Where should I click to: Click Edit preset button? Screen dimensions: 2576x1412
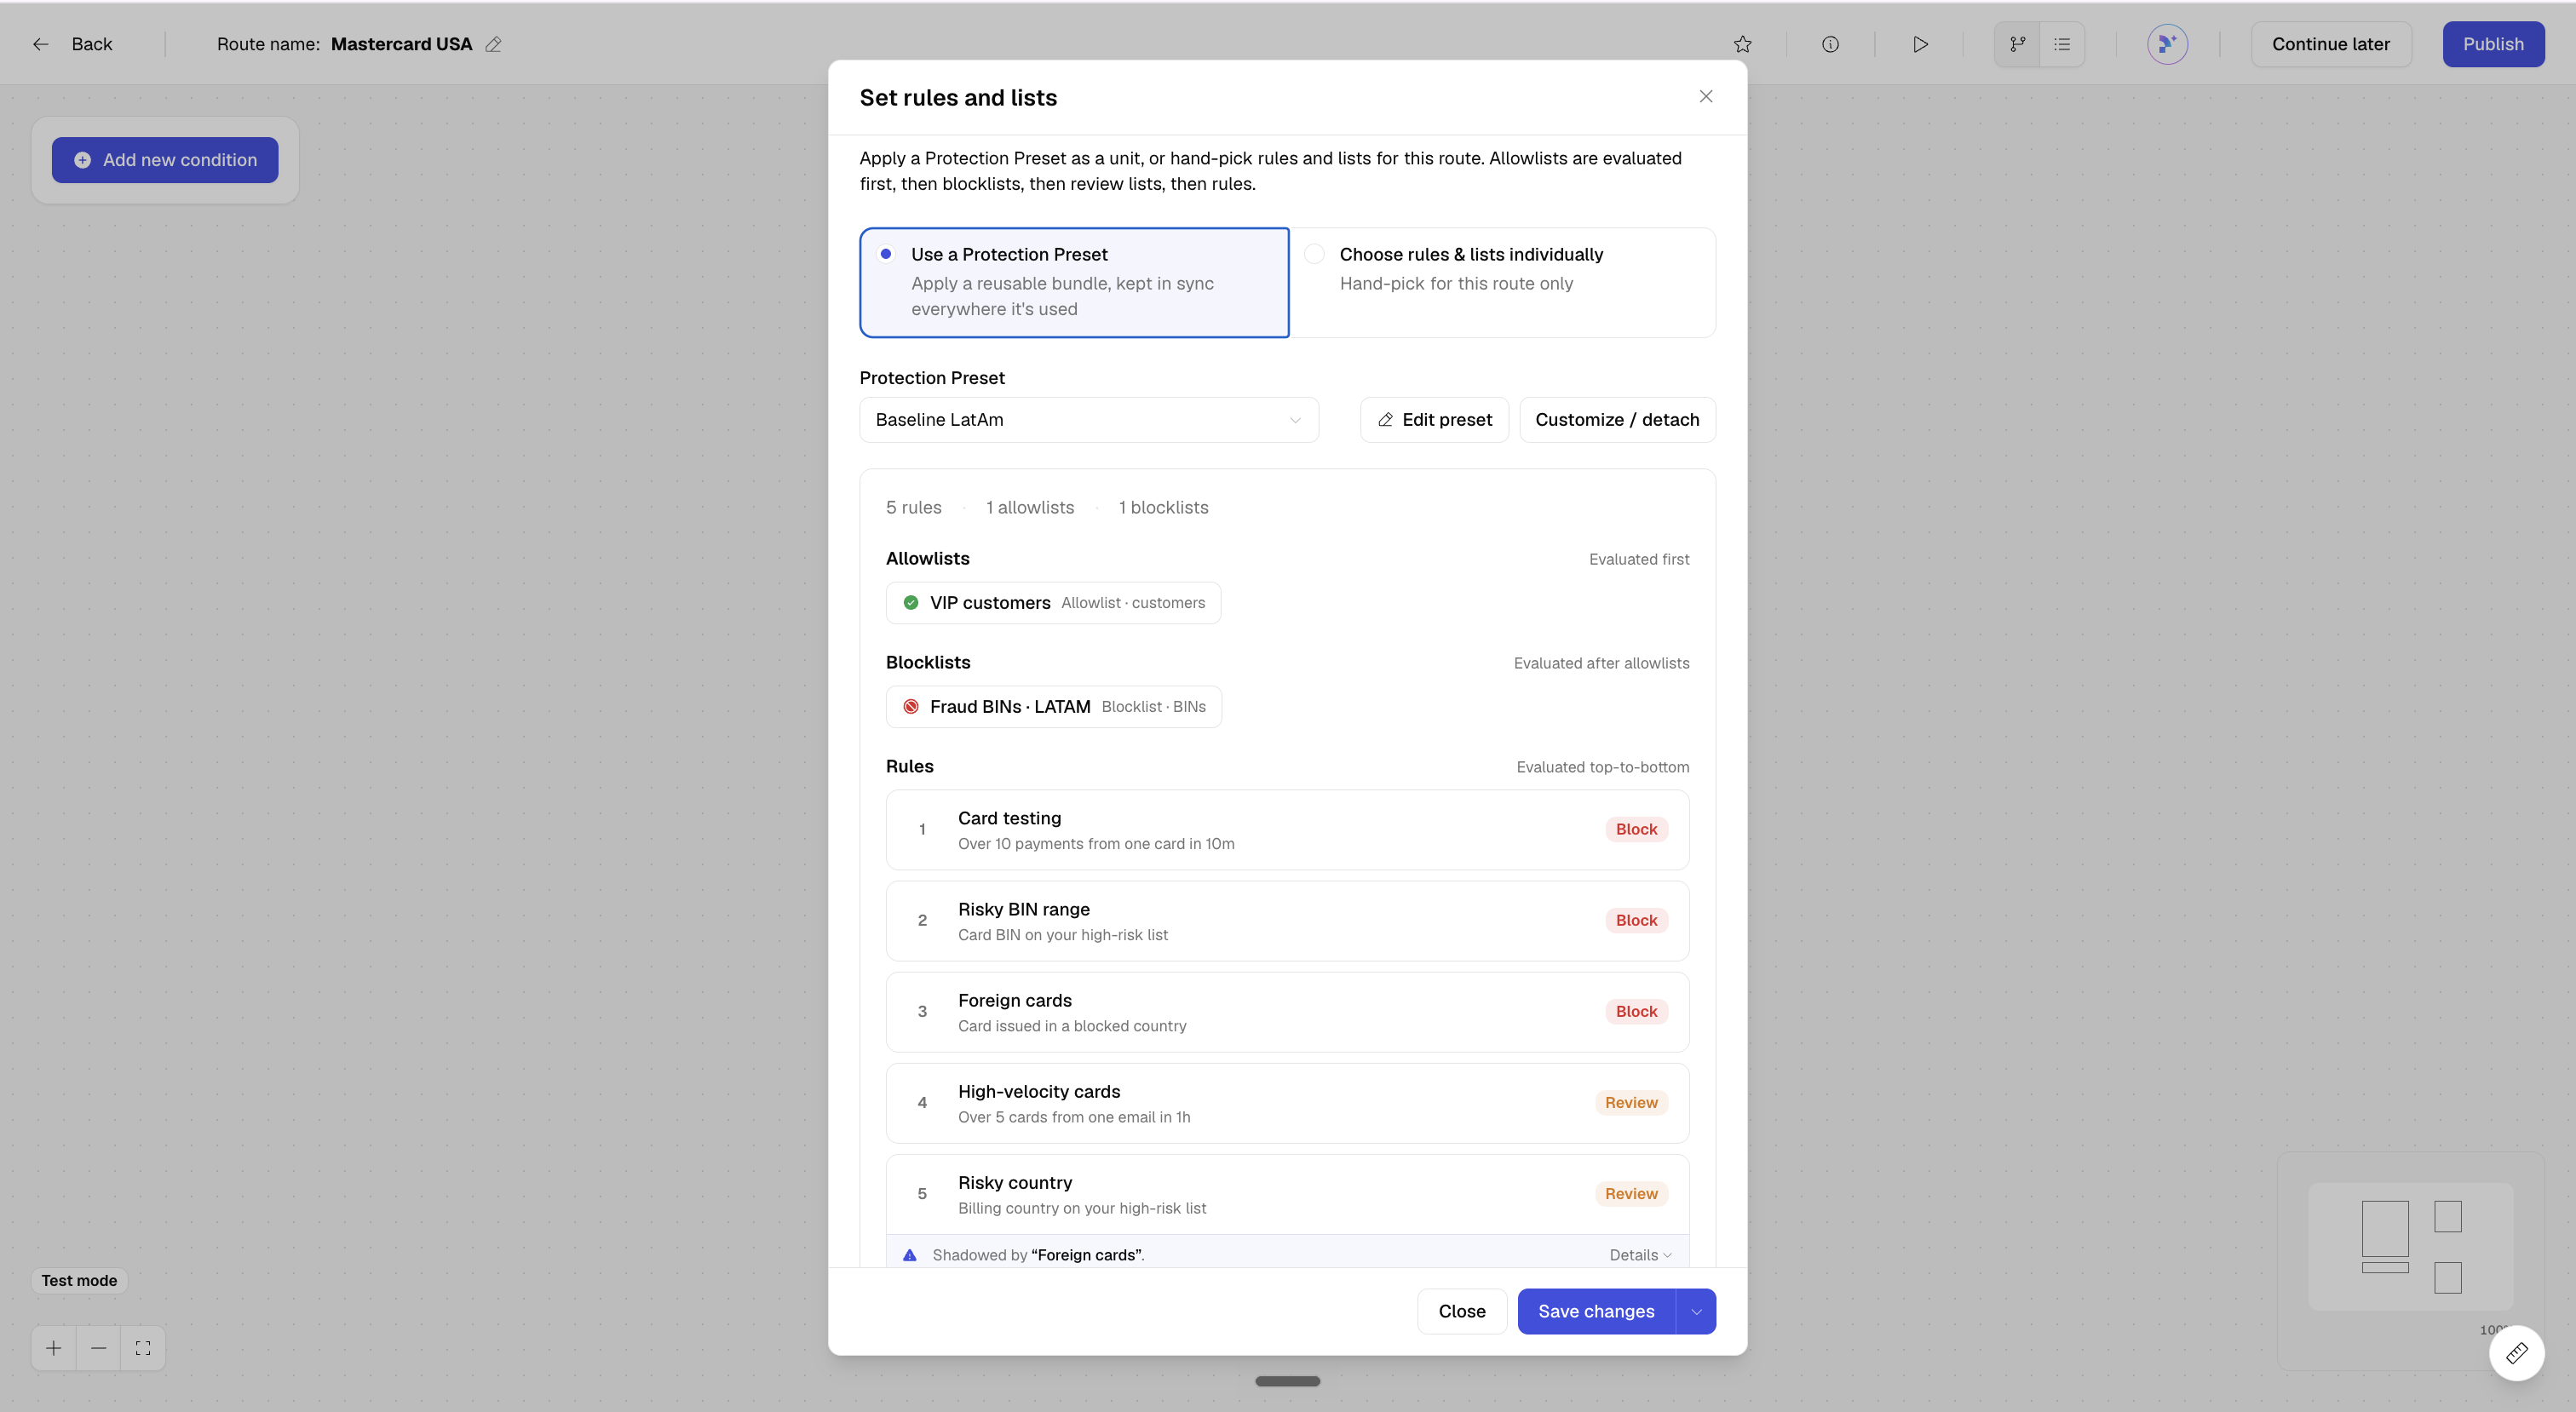[x=1434, y=420]
